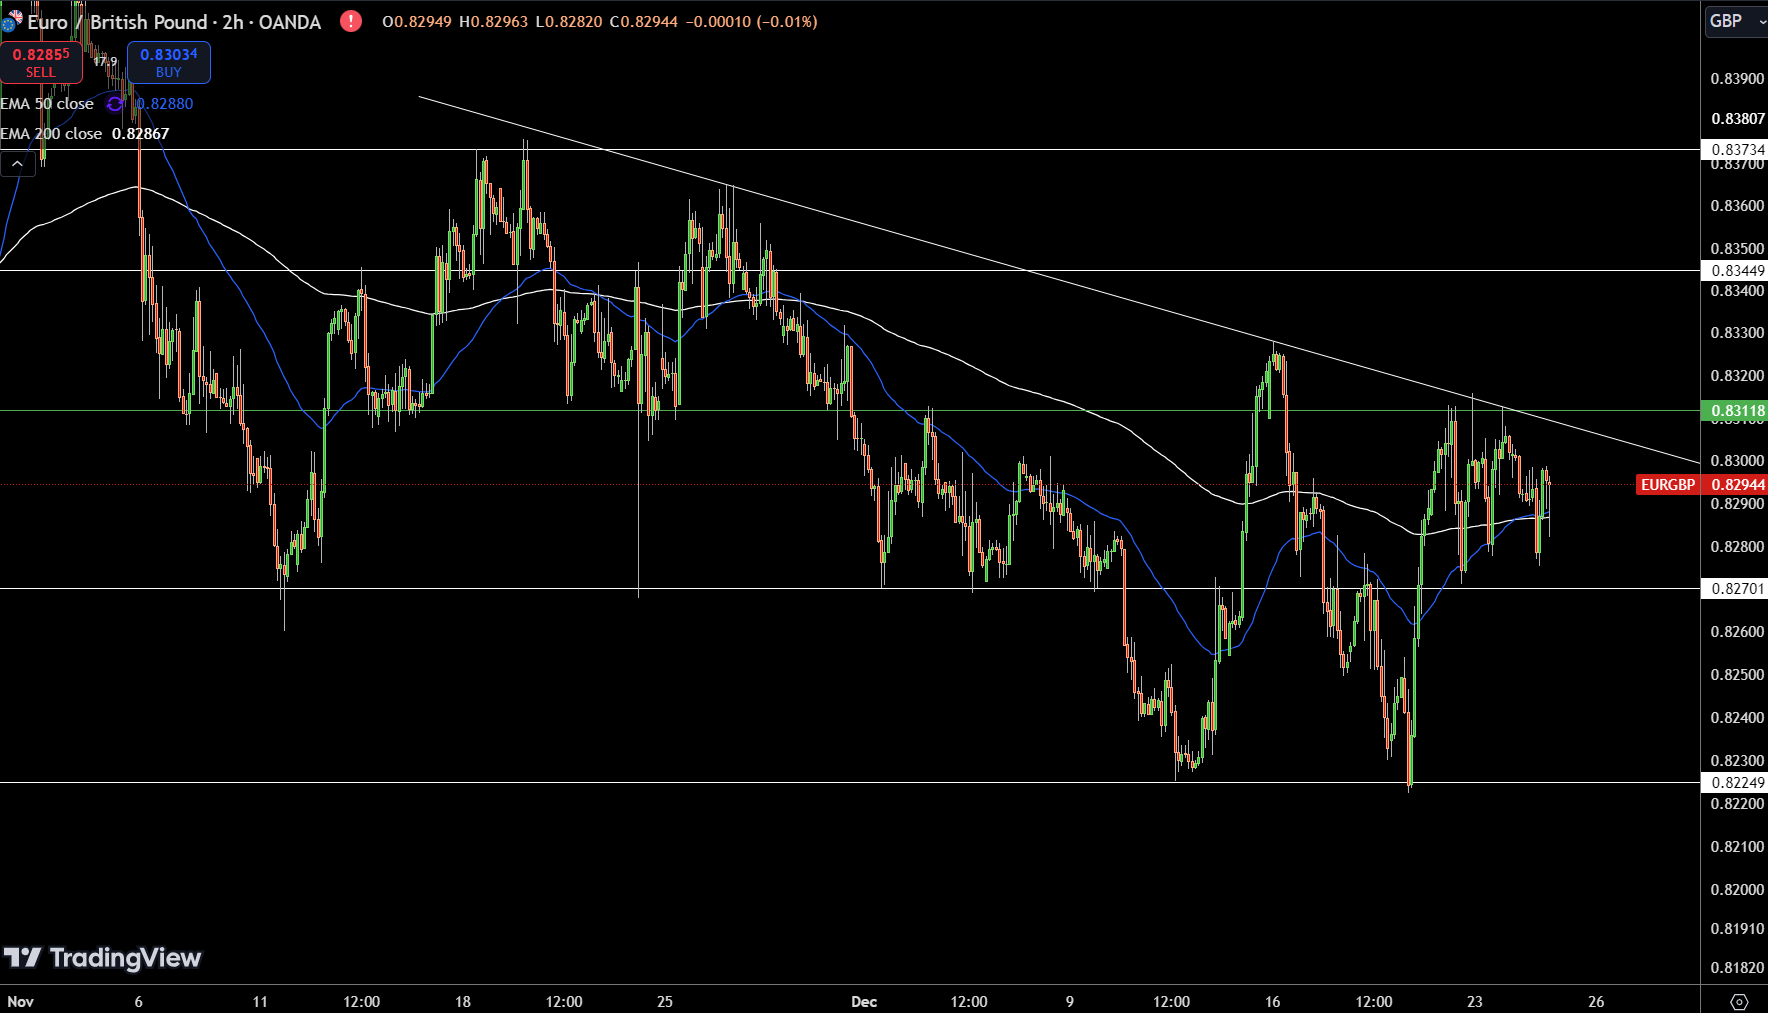Click the 0.82000 price axis label
Viewport: 1768px width, 1013px height.
coord(1738,890)
